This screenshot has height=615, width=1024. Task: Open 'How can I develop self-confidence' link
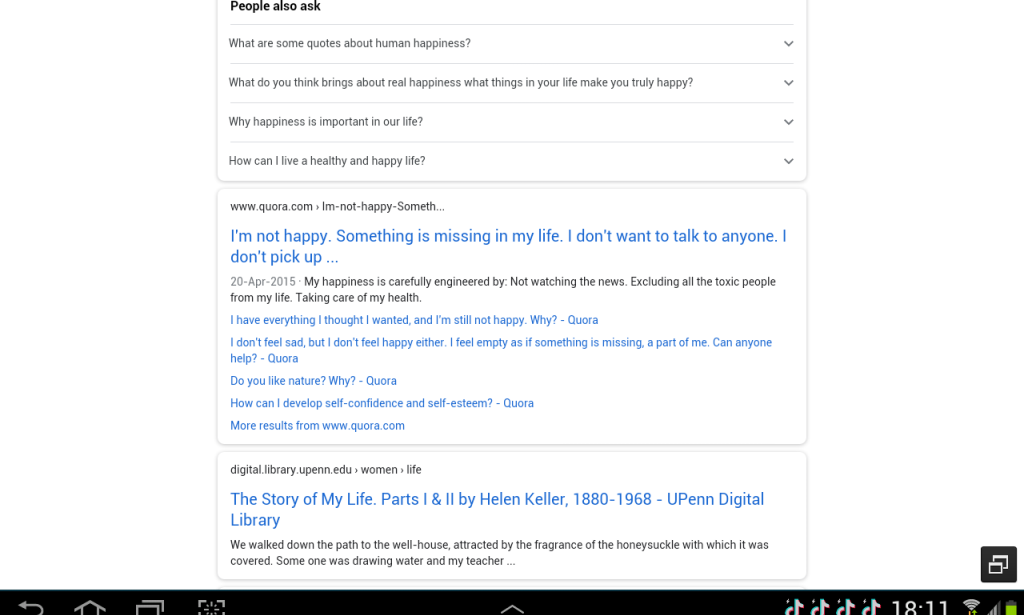coord(382,403)
